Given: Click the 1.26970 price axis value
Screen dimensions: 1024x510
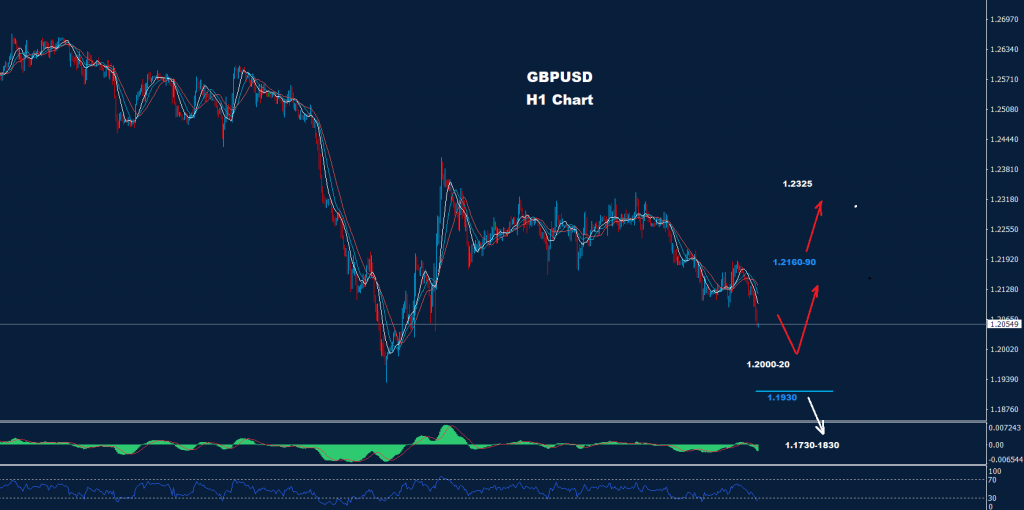Looking at the screenshot, I should (x=1004, y=20).
